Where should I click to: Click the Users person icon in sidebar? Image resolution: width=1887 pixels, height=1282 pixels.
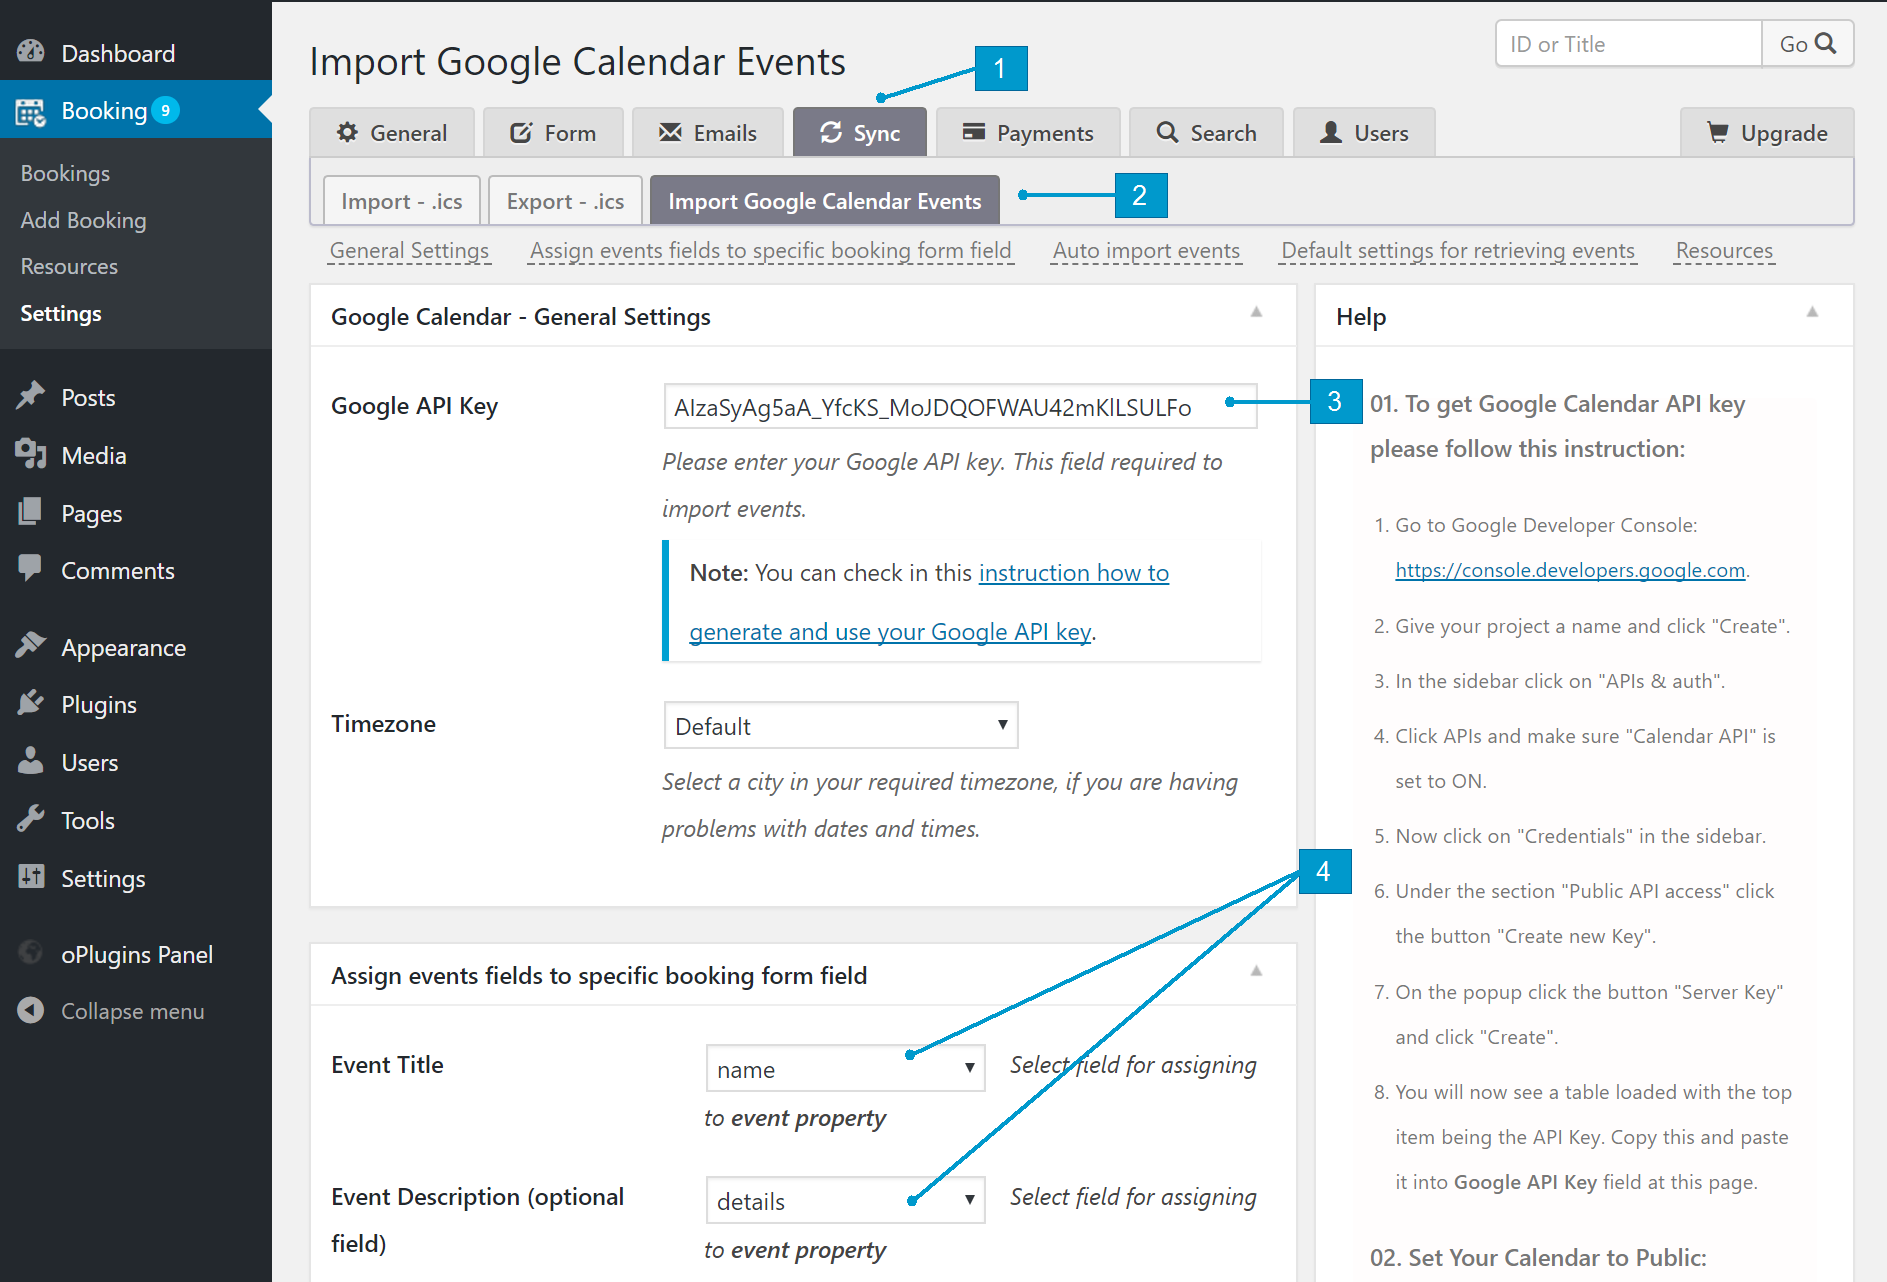coord(31,761)
